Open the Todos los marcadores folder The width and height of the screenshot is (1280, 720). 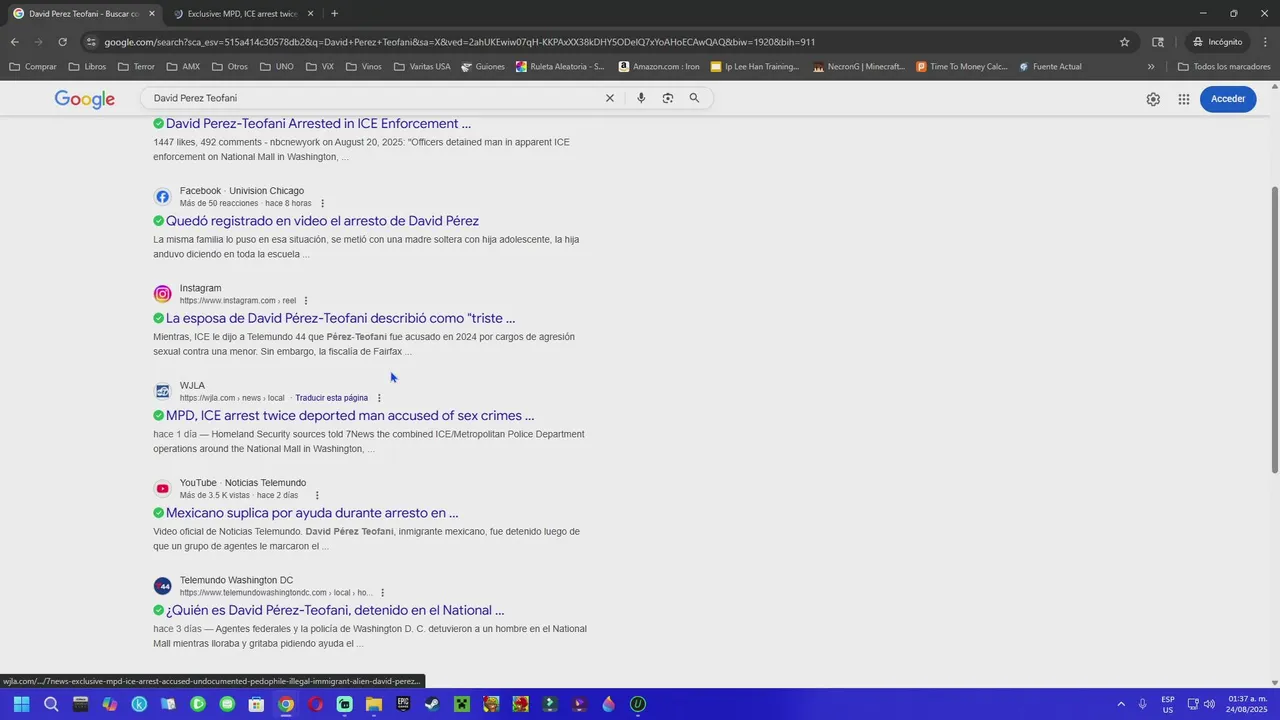pyautogui.click(x=1224, y=67)
